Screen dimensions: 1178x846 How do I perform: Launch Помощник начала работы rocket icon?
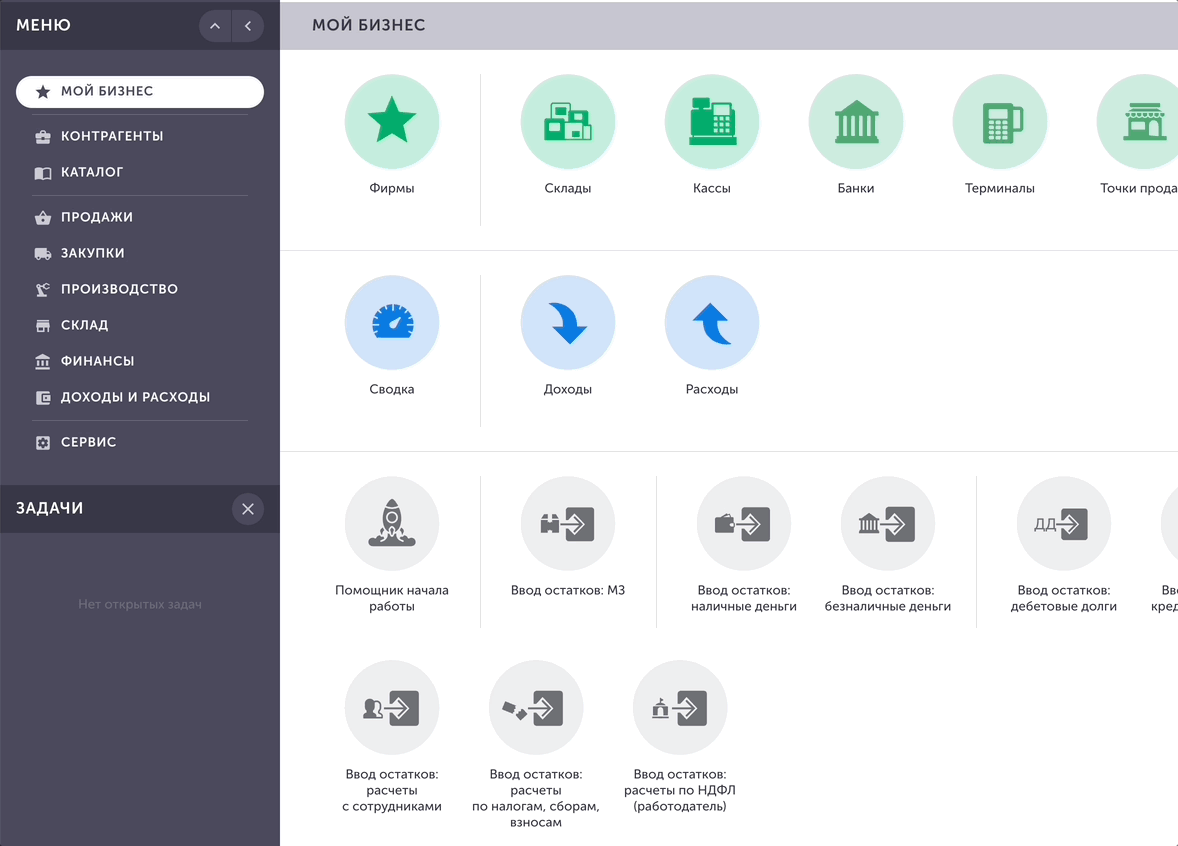(391, 524)
